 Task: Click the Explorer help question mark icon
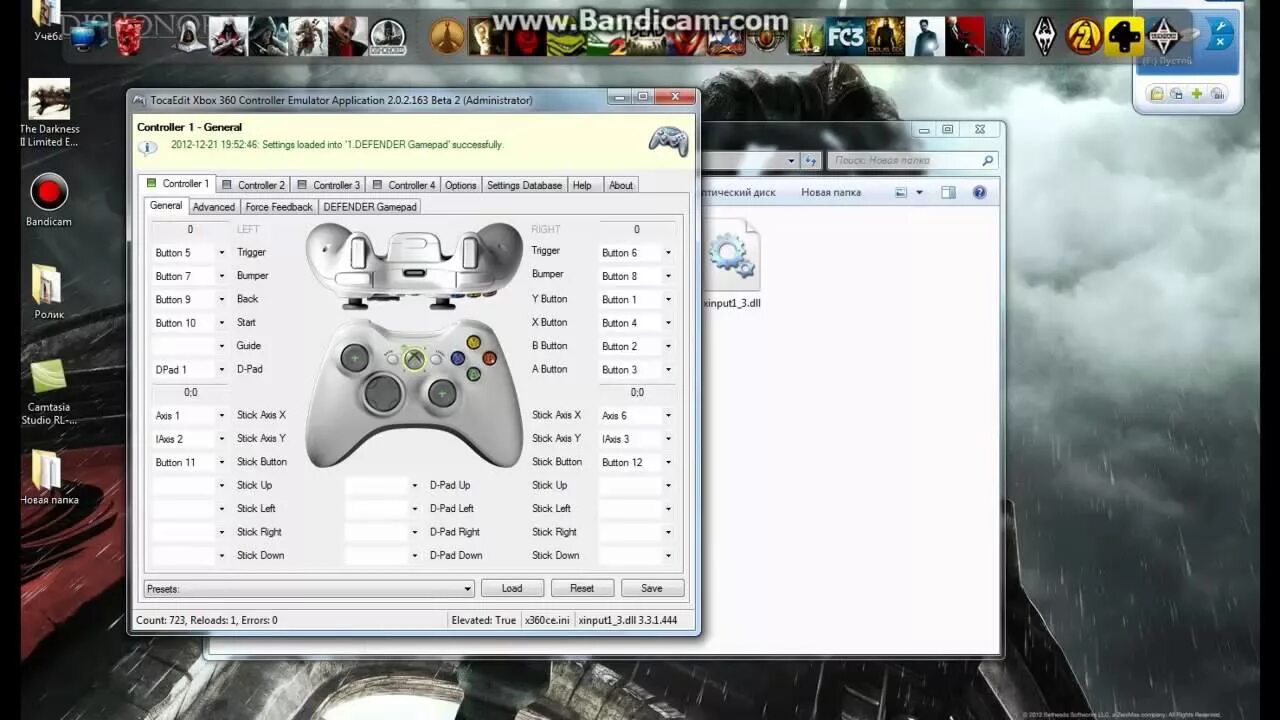979,192
